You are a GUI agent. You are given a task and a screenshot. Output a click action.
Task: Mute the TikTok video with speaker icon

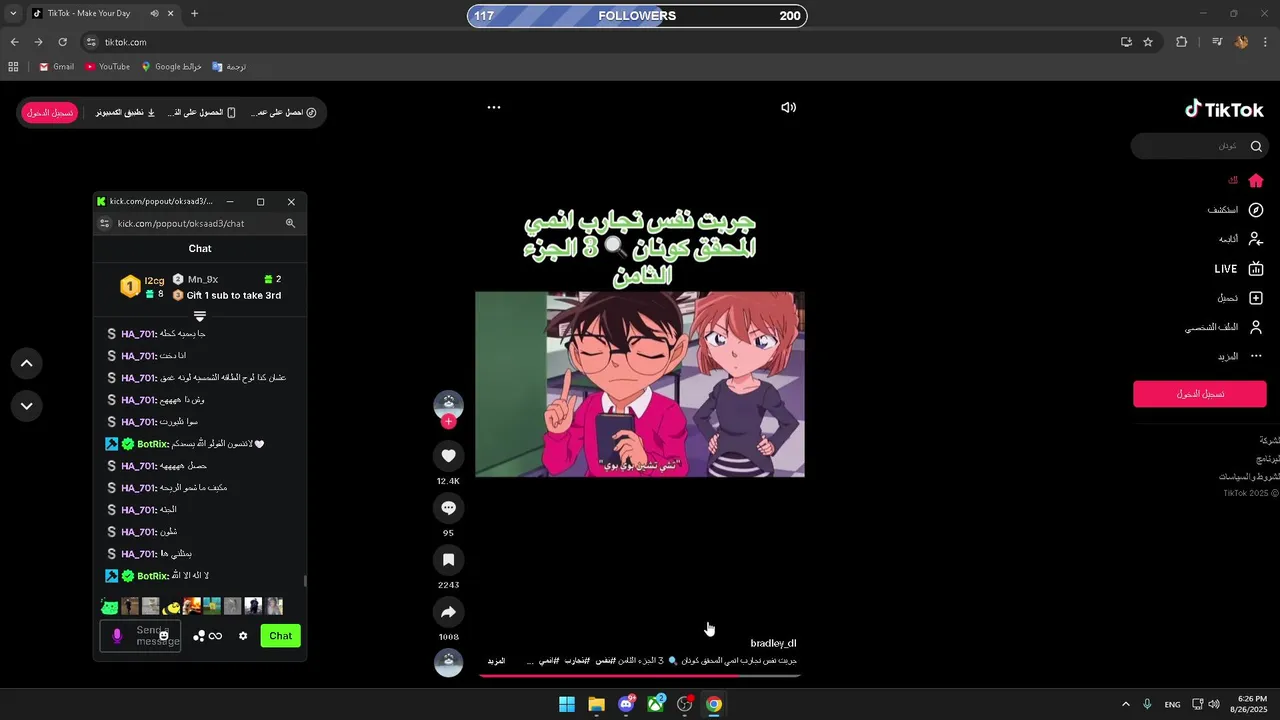point(788,107)
